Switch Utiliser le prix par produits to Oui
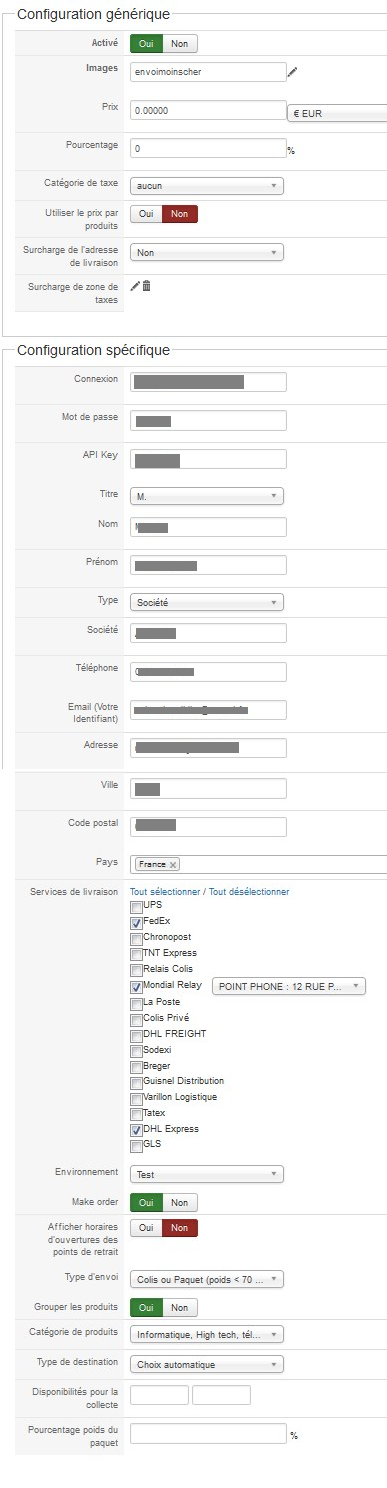This screenshot has width=387, height=1488. pyautogui.click(x=147, y=213)
